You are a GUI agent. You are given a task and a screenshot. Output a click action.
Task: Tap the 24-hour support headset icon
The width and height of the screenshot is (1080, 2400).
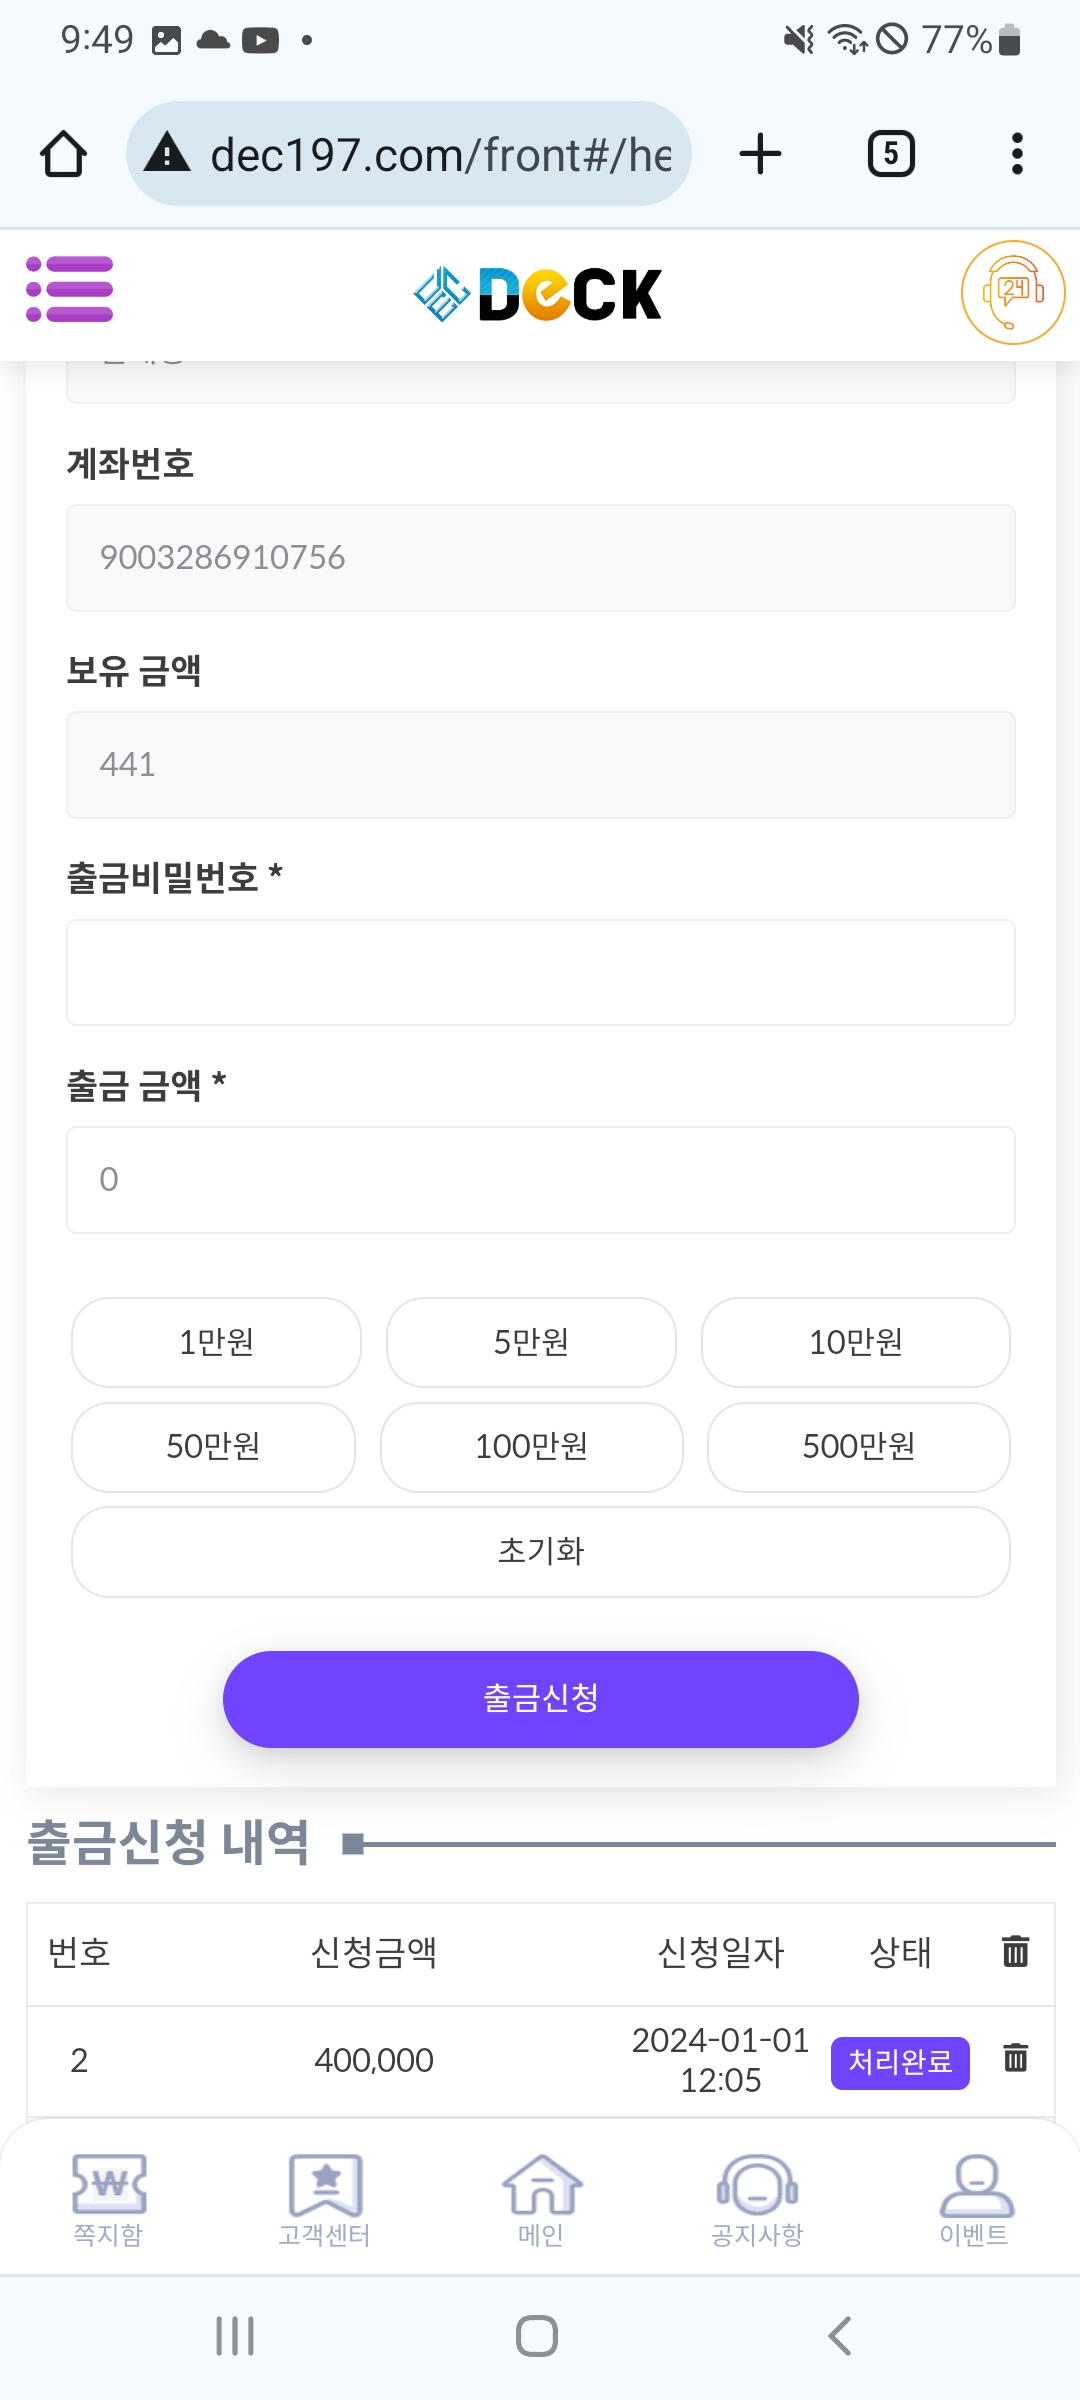(x=1012, y=292)
